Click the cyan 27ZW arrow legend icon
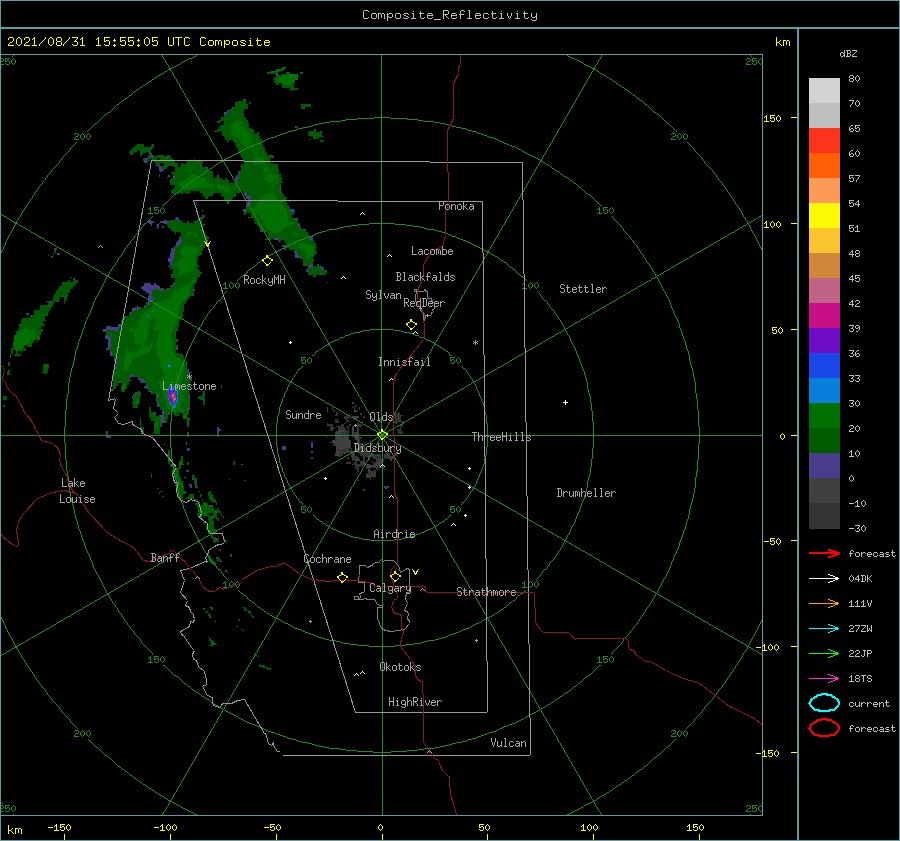 [x=824, y=629]
